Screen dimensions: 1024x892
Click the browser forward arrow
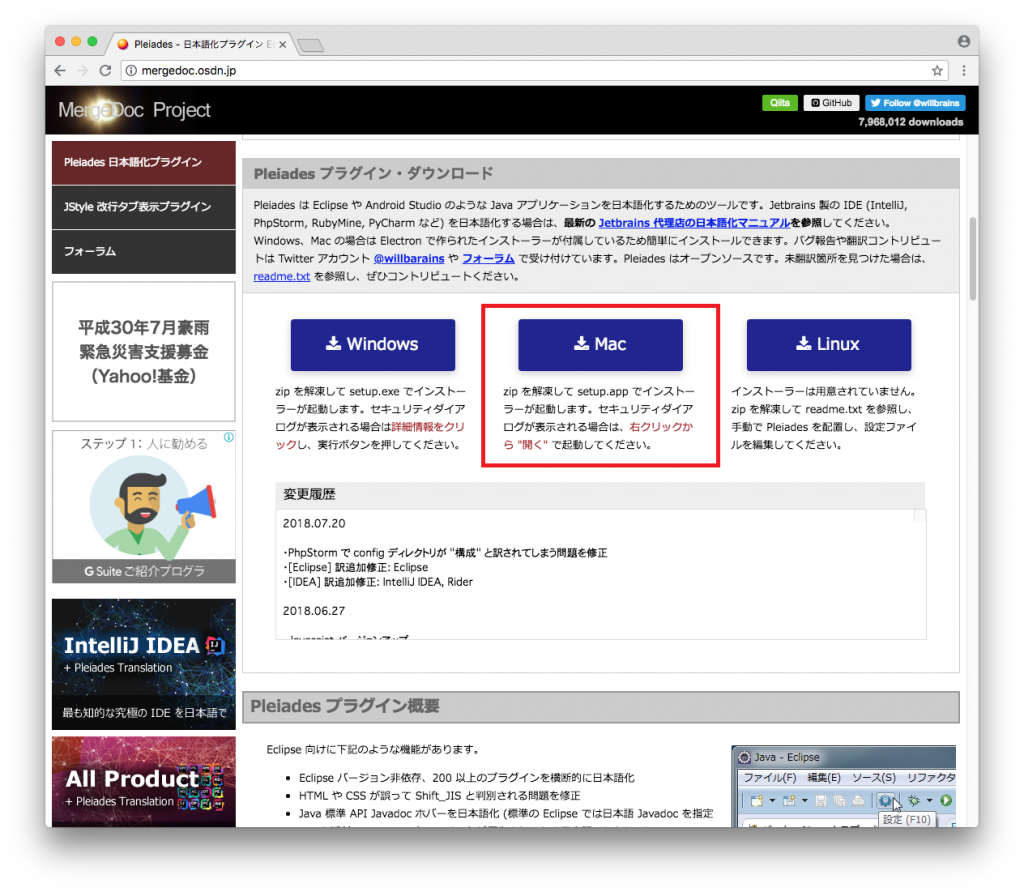[x=84, y=70]
